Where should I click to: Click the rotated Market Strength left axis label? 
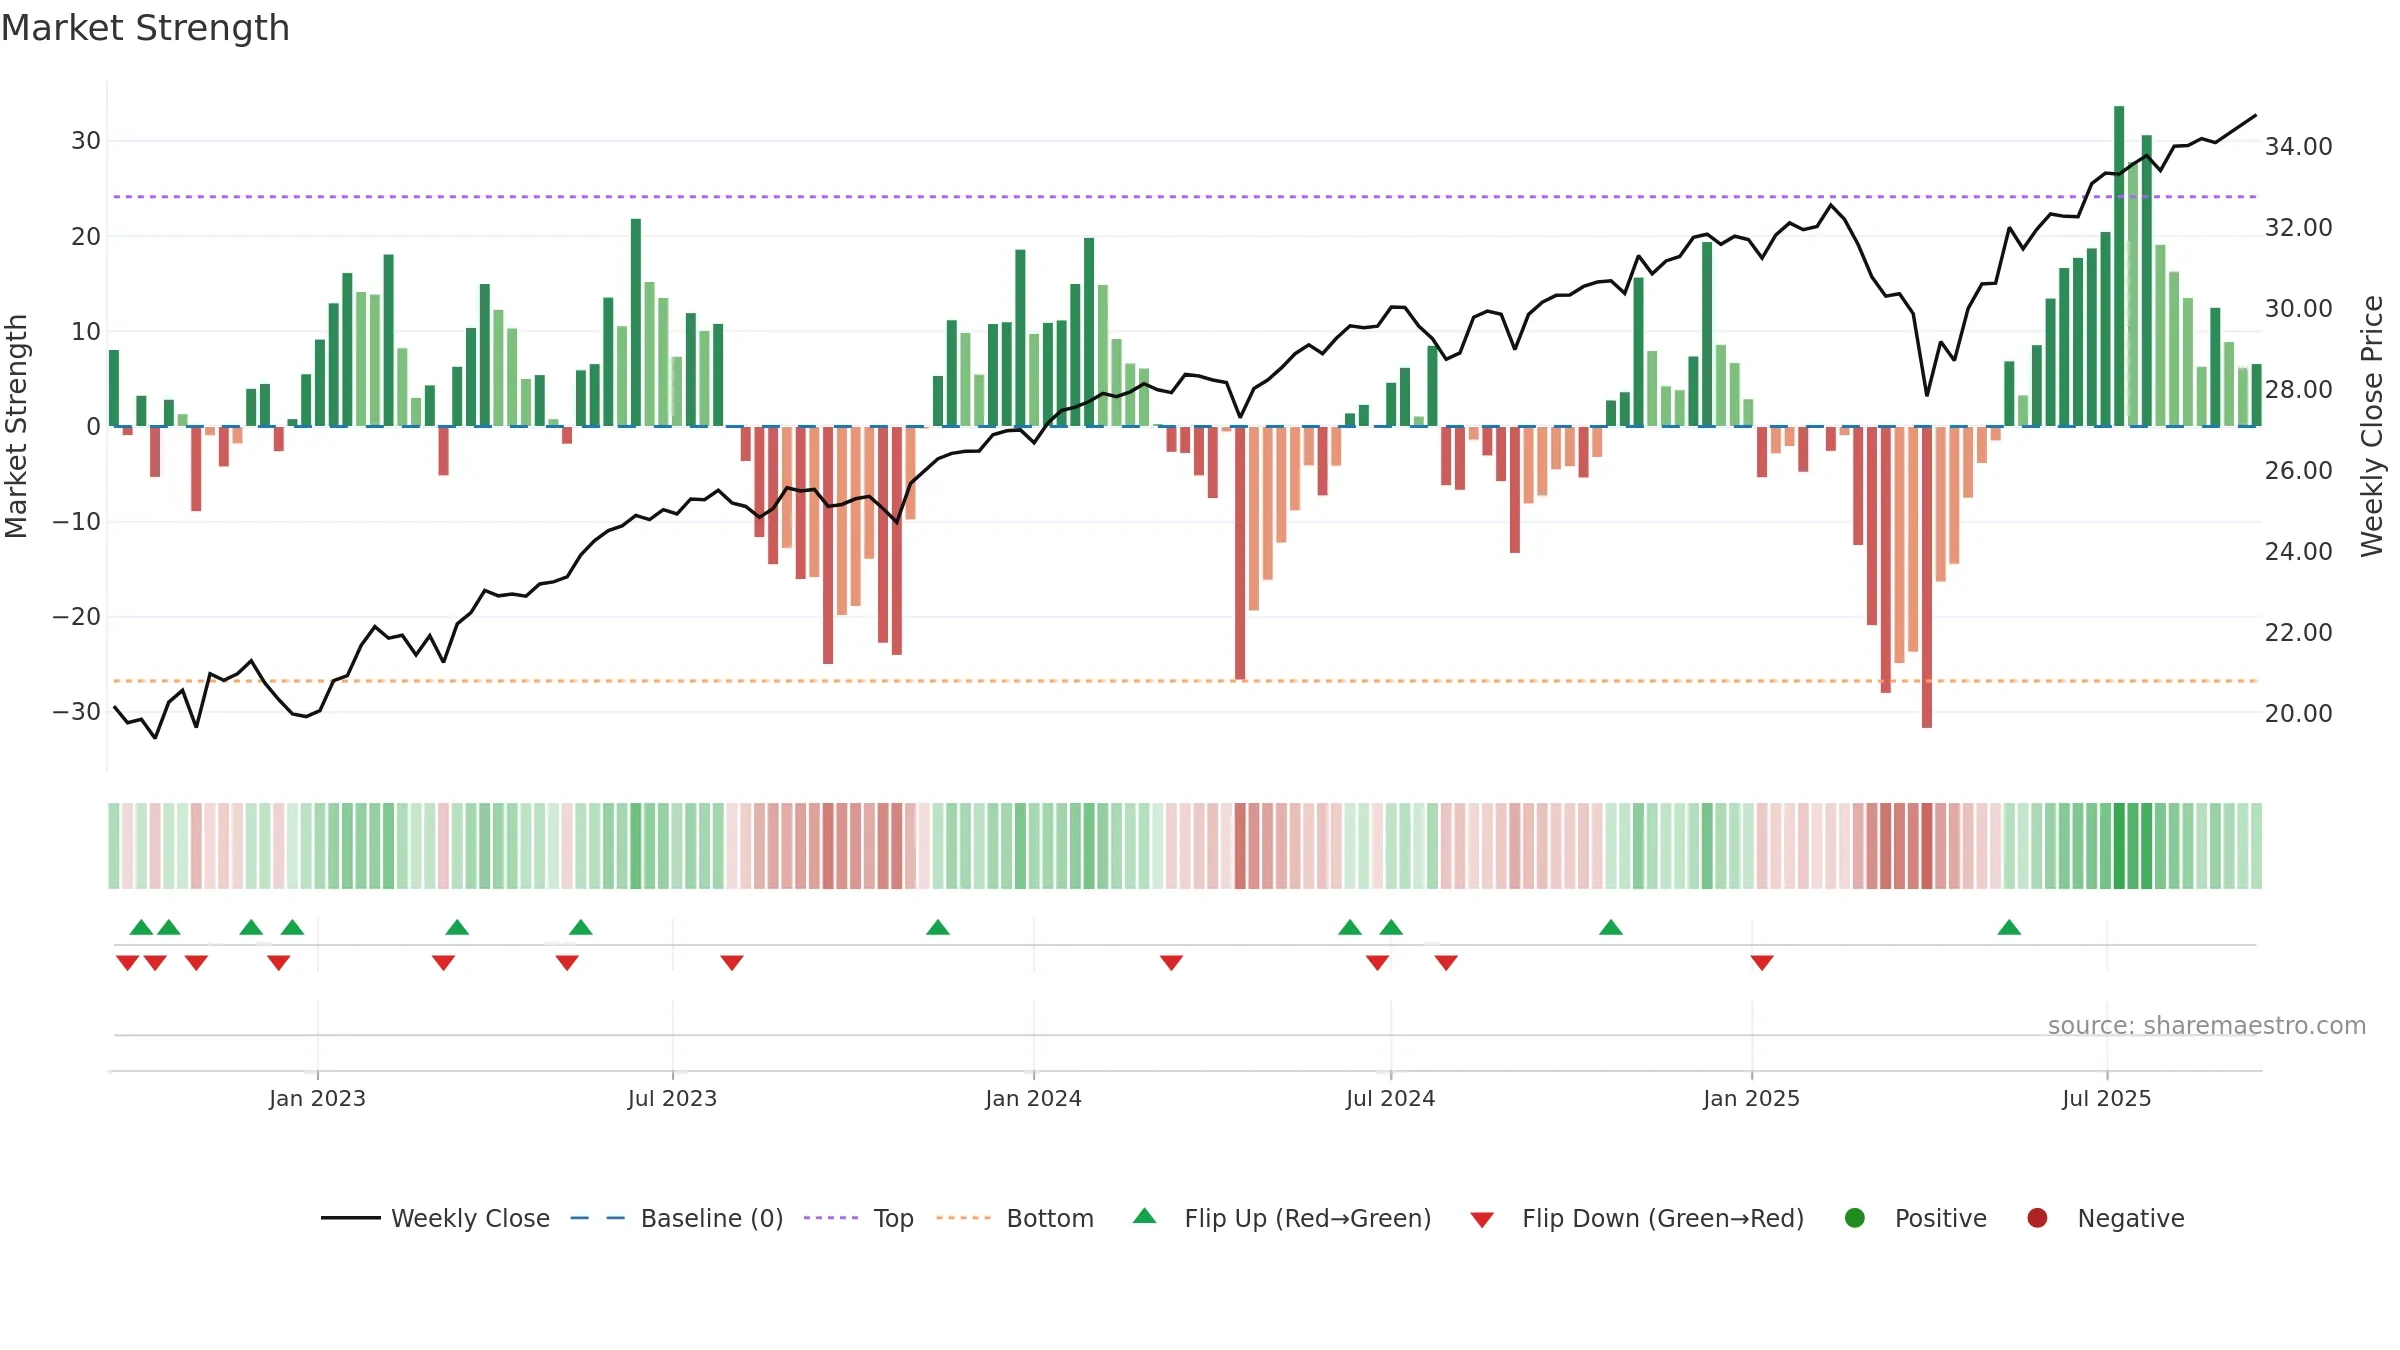[x=16, y=426]
